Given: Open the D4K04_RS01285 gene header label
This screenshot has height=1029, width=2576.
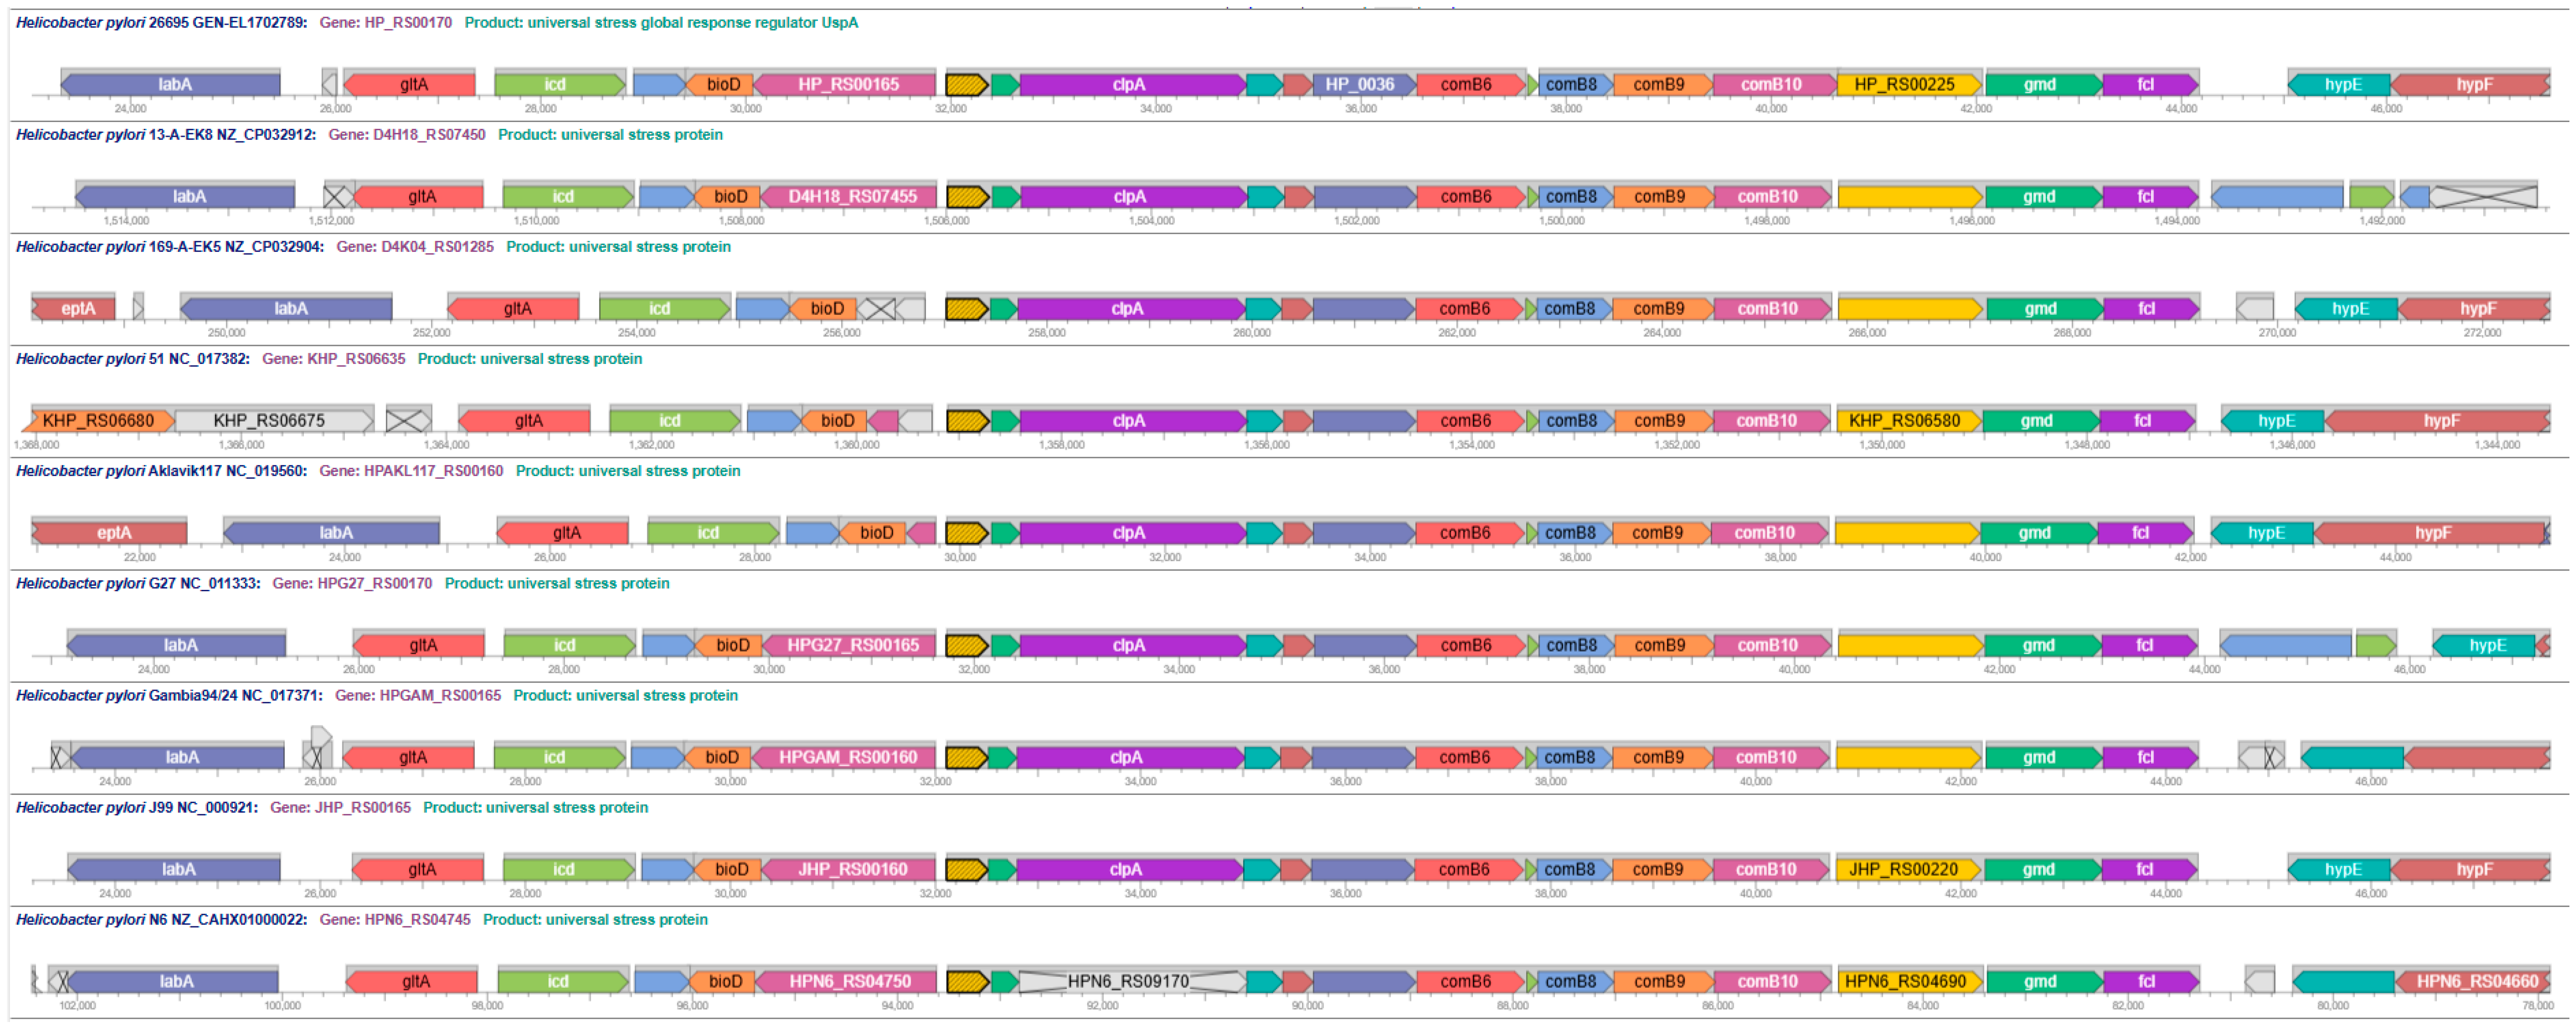Looking at the screenshot, I should pos(415,247).
